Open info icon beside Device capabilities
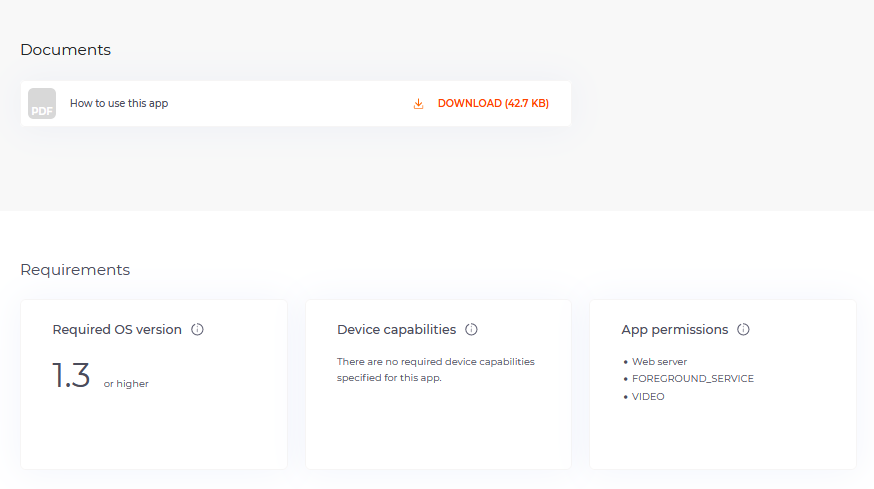 point(472,330)
